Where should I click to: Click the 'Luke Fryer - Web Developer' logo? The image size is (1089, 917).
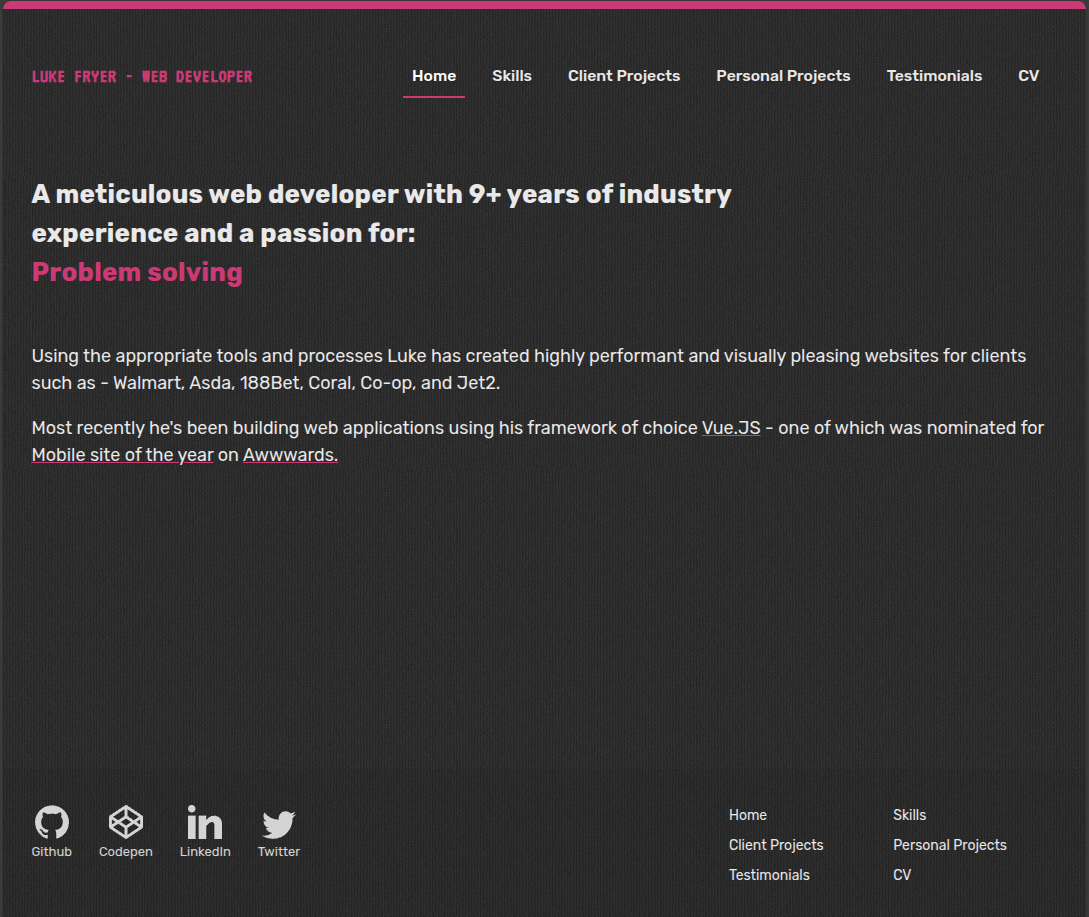[142, 75]
